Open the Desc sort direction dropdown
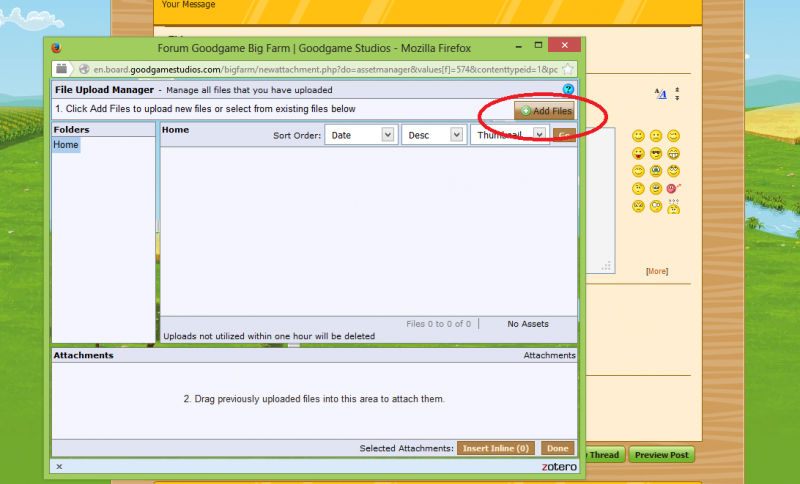Image resolution: width=800 pixels, height=484 pixels. [433, 135]
